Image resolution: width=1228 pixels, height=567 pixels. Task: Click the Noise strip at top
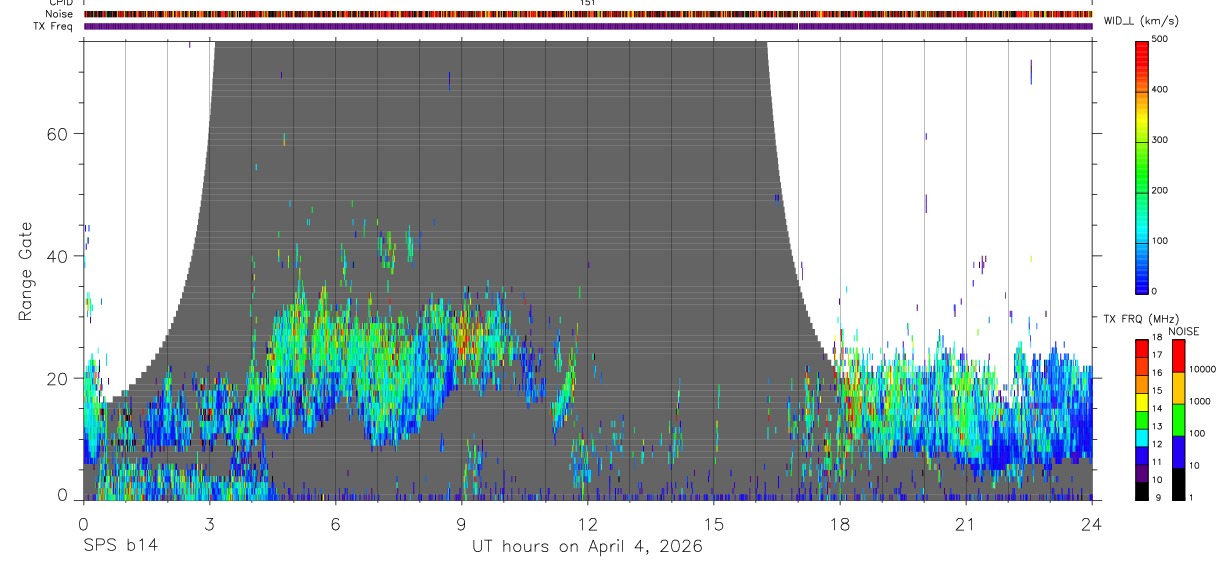pyautogui.click(x=588, y=15)
